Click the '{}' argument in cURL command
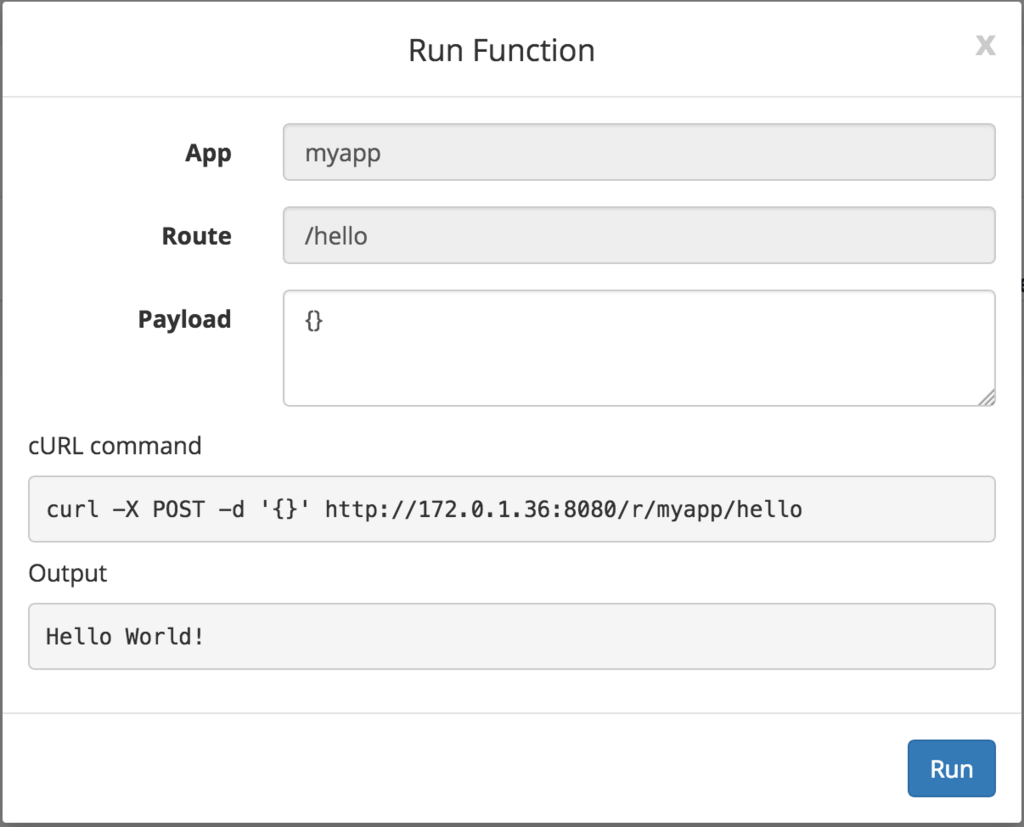The width and height of the screenshot is (1024, 827). (286, 510)
